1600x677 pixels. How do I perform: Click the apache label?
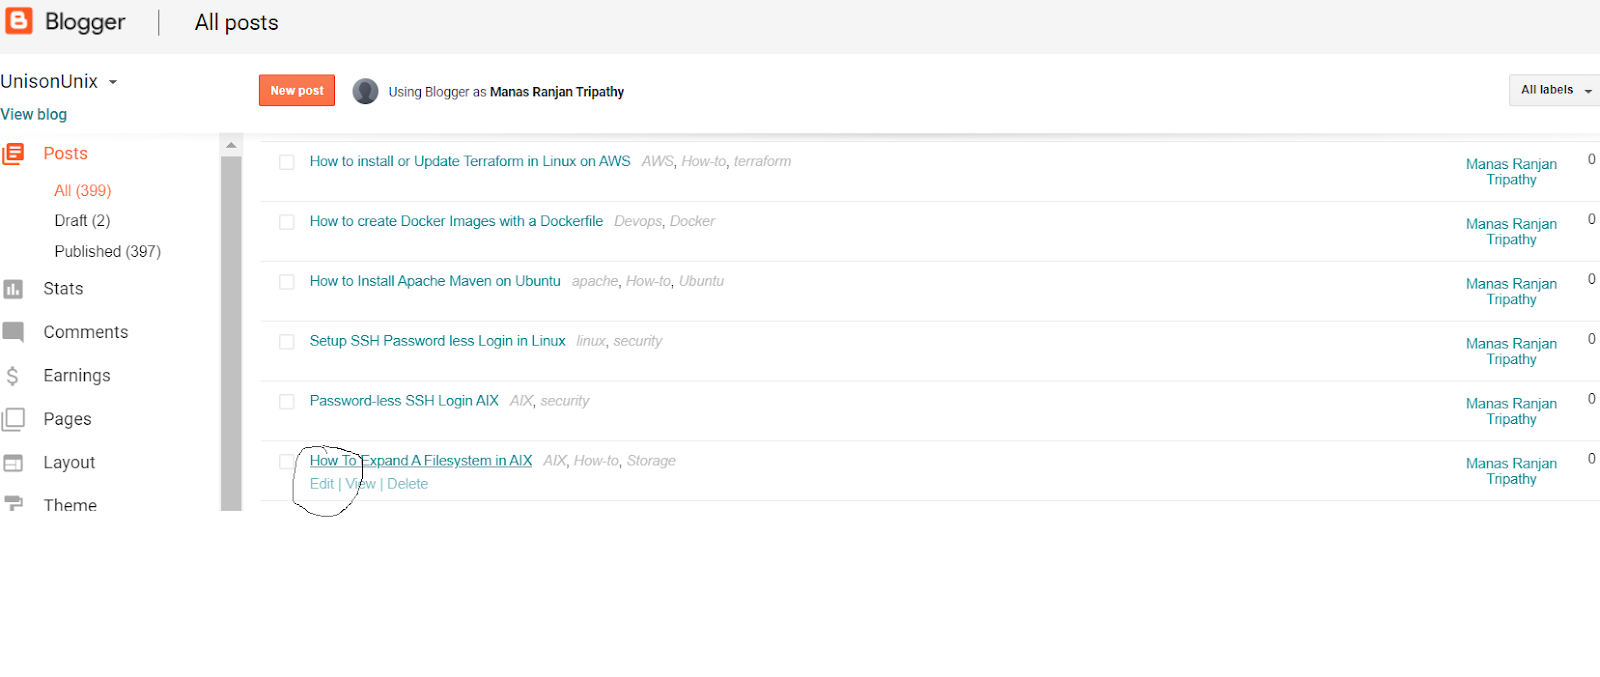(595, 281)
